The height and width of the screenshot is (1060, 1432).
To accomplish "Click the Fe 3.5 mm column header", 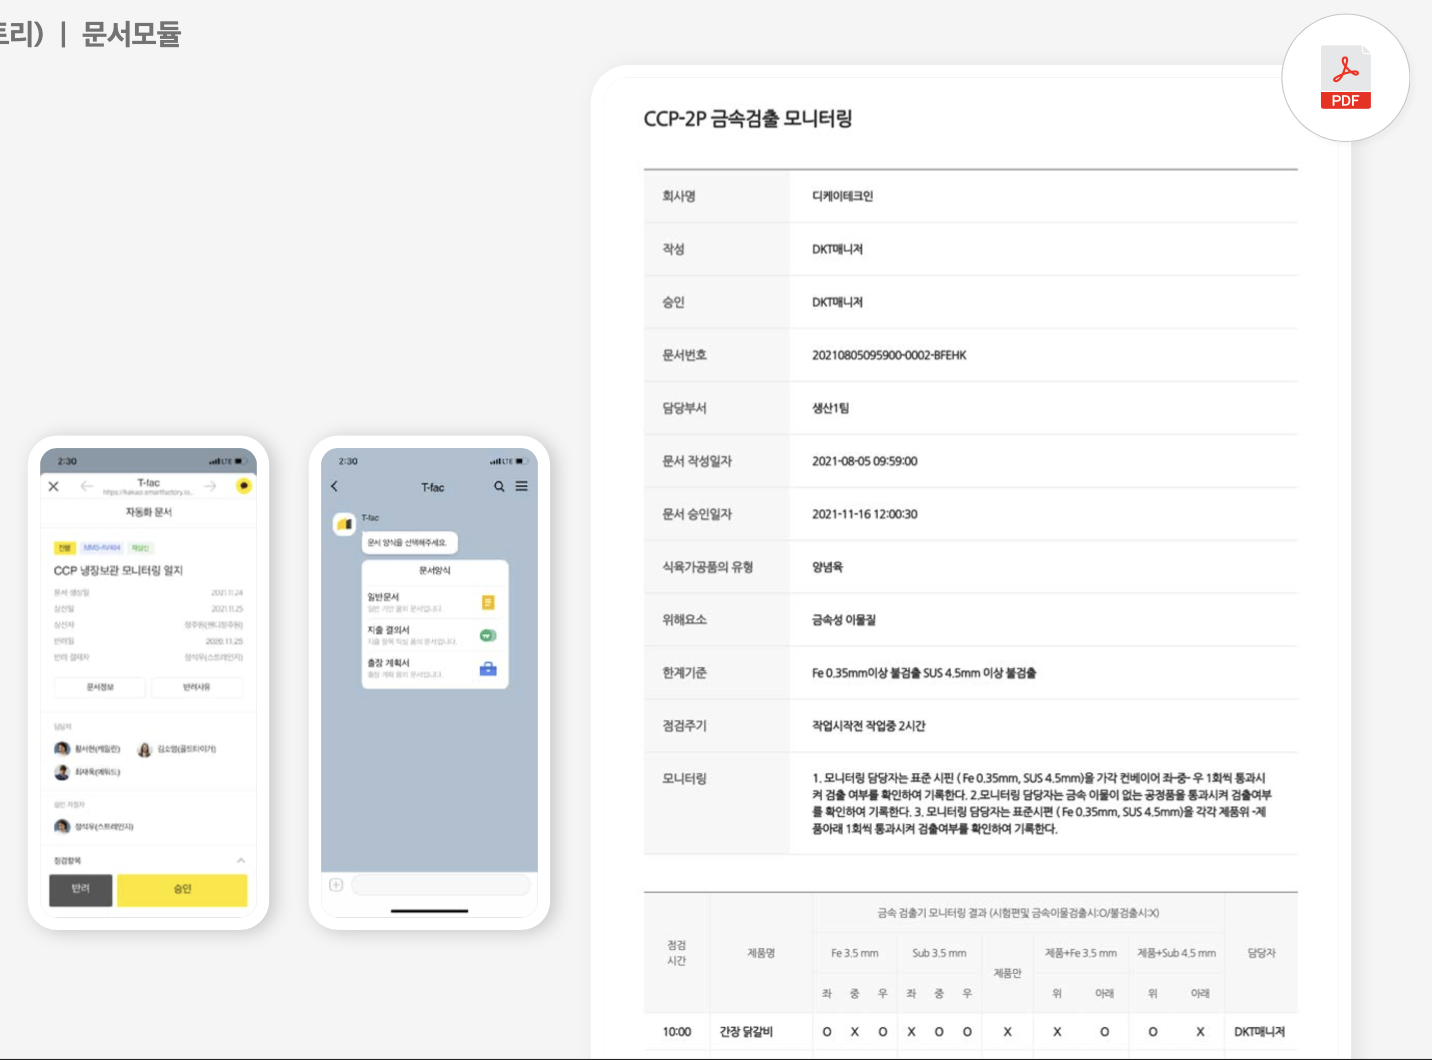I will point(854,953).
